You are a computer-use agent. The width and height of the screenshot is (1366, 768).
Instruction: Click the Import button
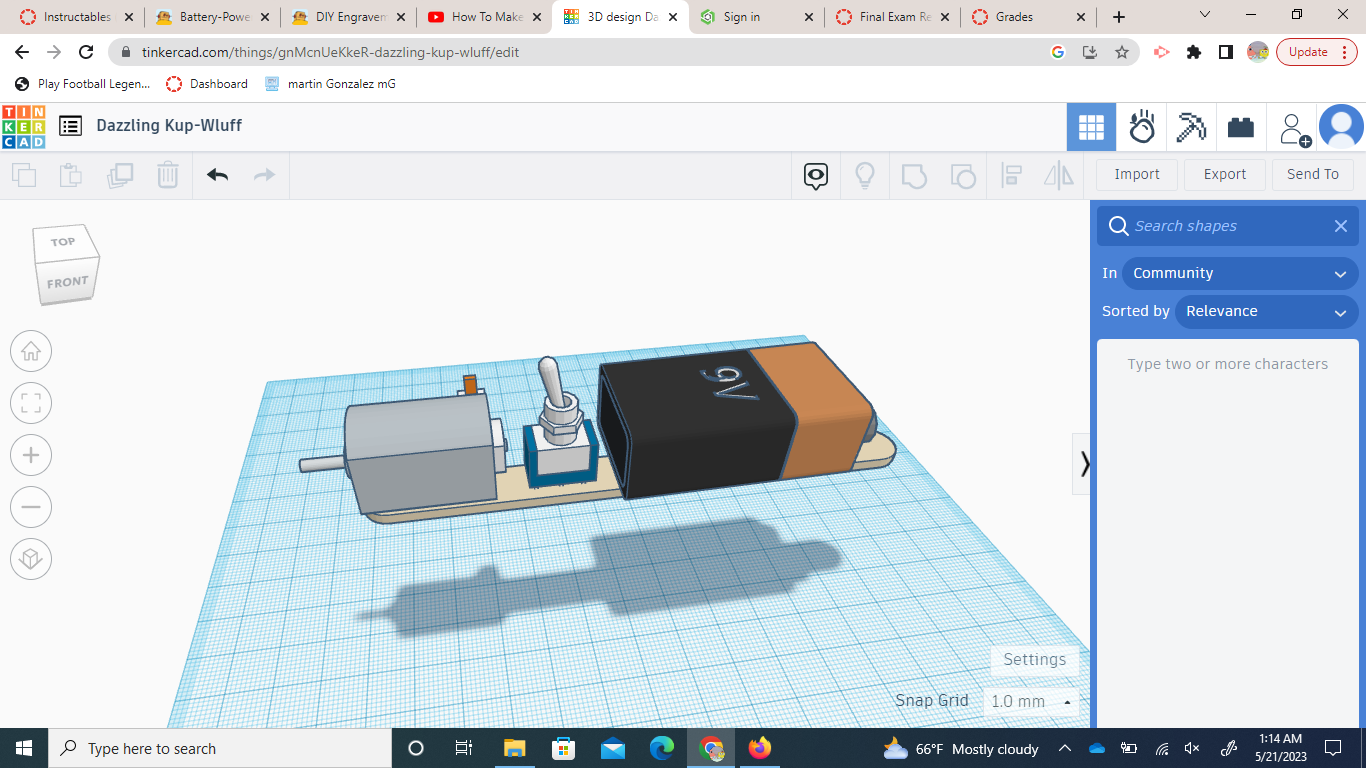click(1136, 174)
